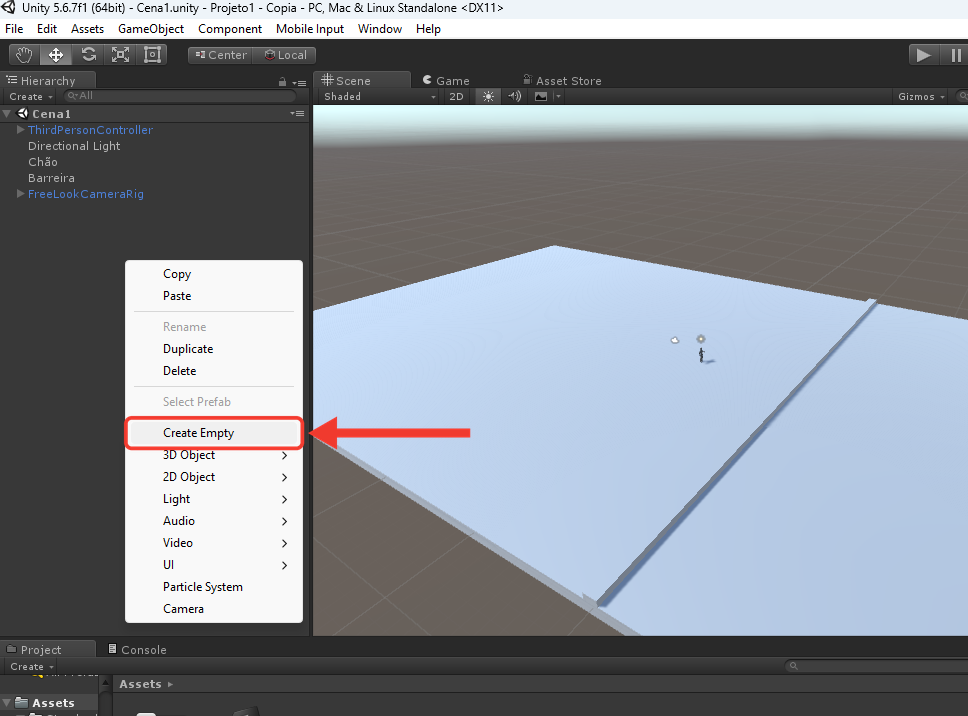Open the Component menu
This screenshot has width=968, height=716.
click(x=230, y=29)
